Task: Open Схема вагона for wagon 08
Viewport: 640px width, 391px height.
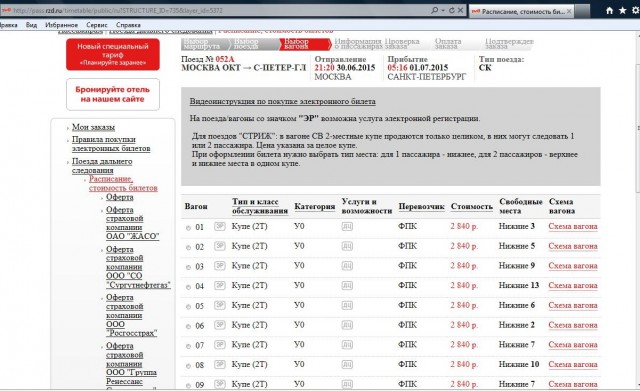Action: click(573, 364)
